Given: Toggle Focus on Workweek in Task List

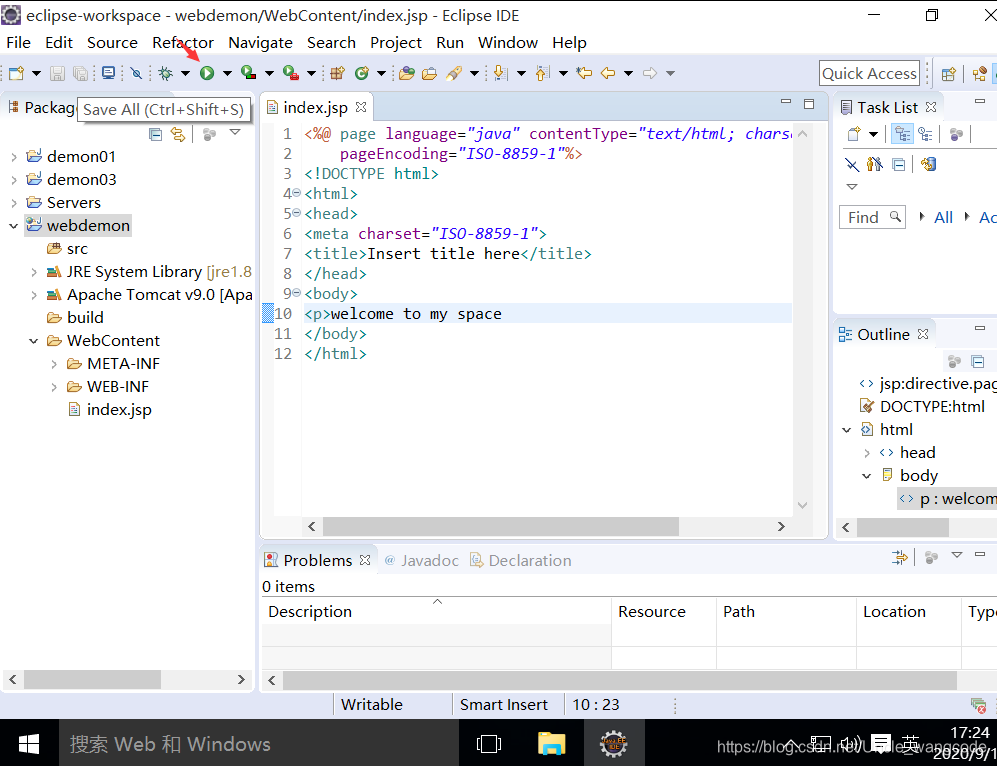Looking at the screenshot, I should [956, 134].
